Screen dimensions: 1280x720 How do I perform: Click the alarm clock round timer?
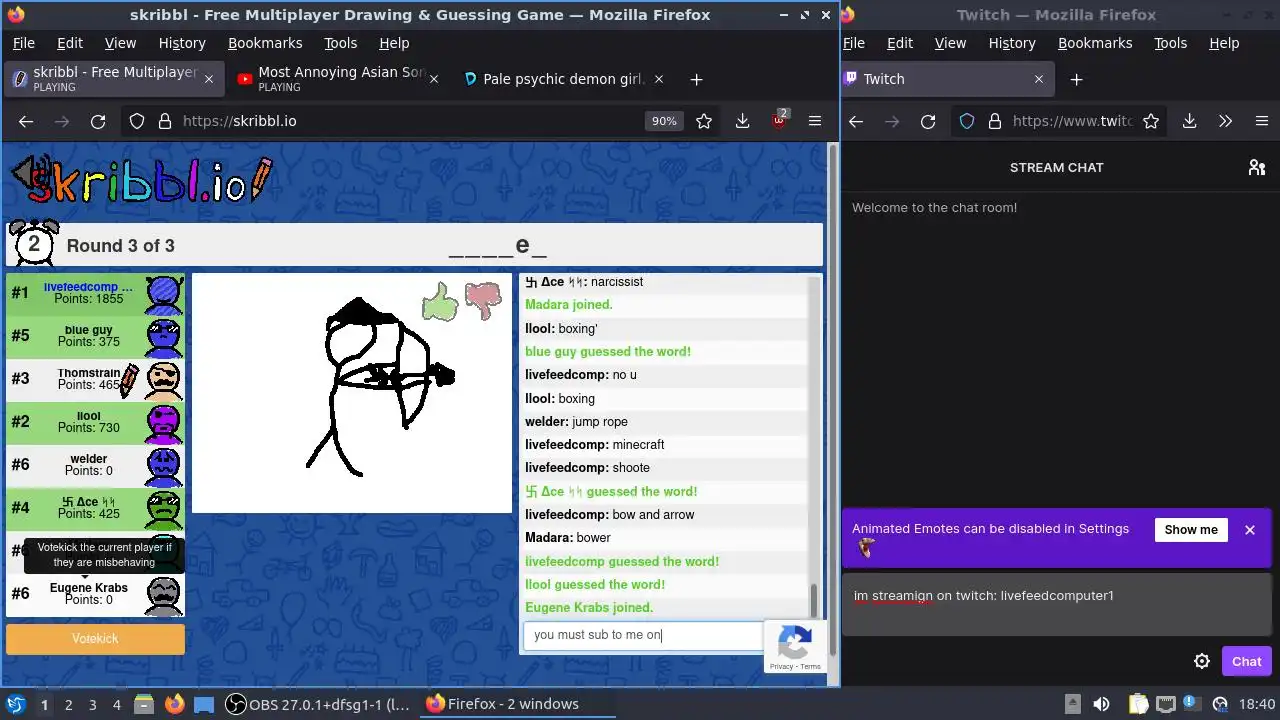(x=34, y=244)
